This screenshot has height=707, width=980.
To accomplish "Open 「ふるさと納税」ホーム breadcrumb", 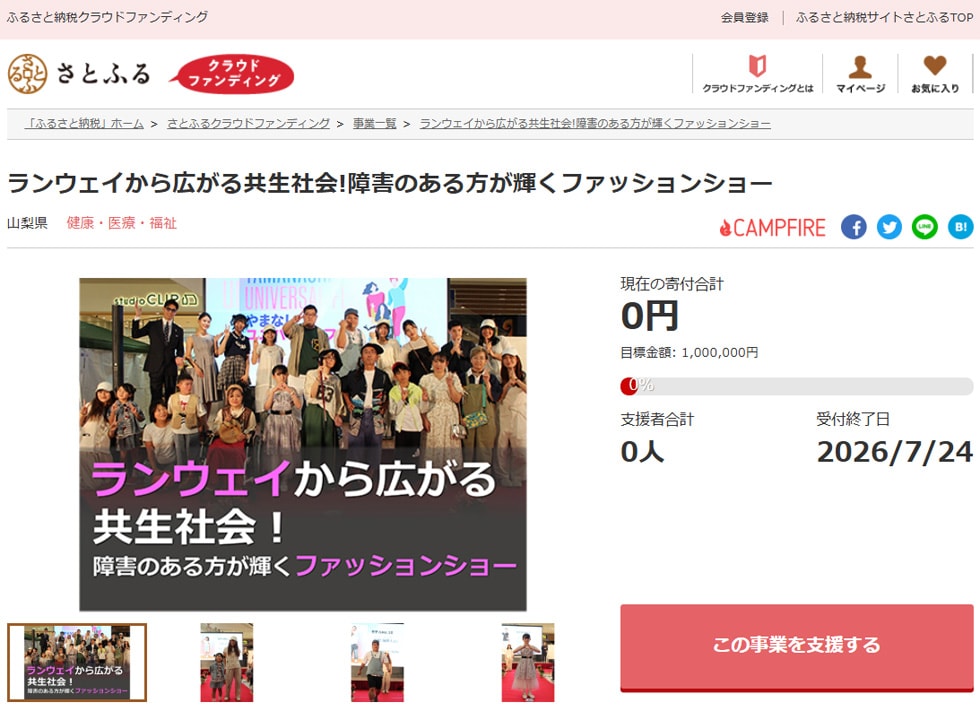I will [x=84, y=123].
